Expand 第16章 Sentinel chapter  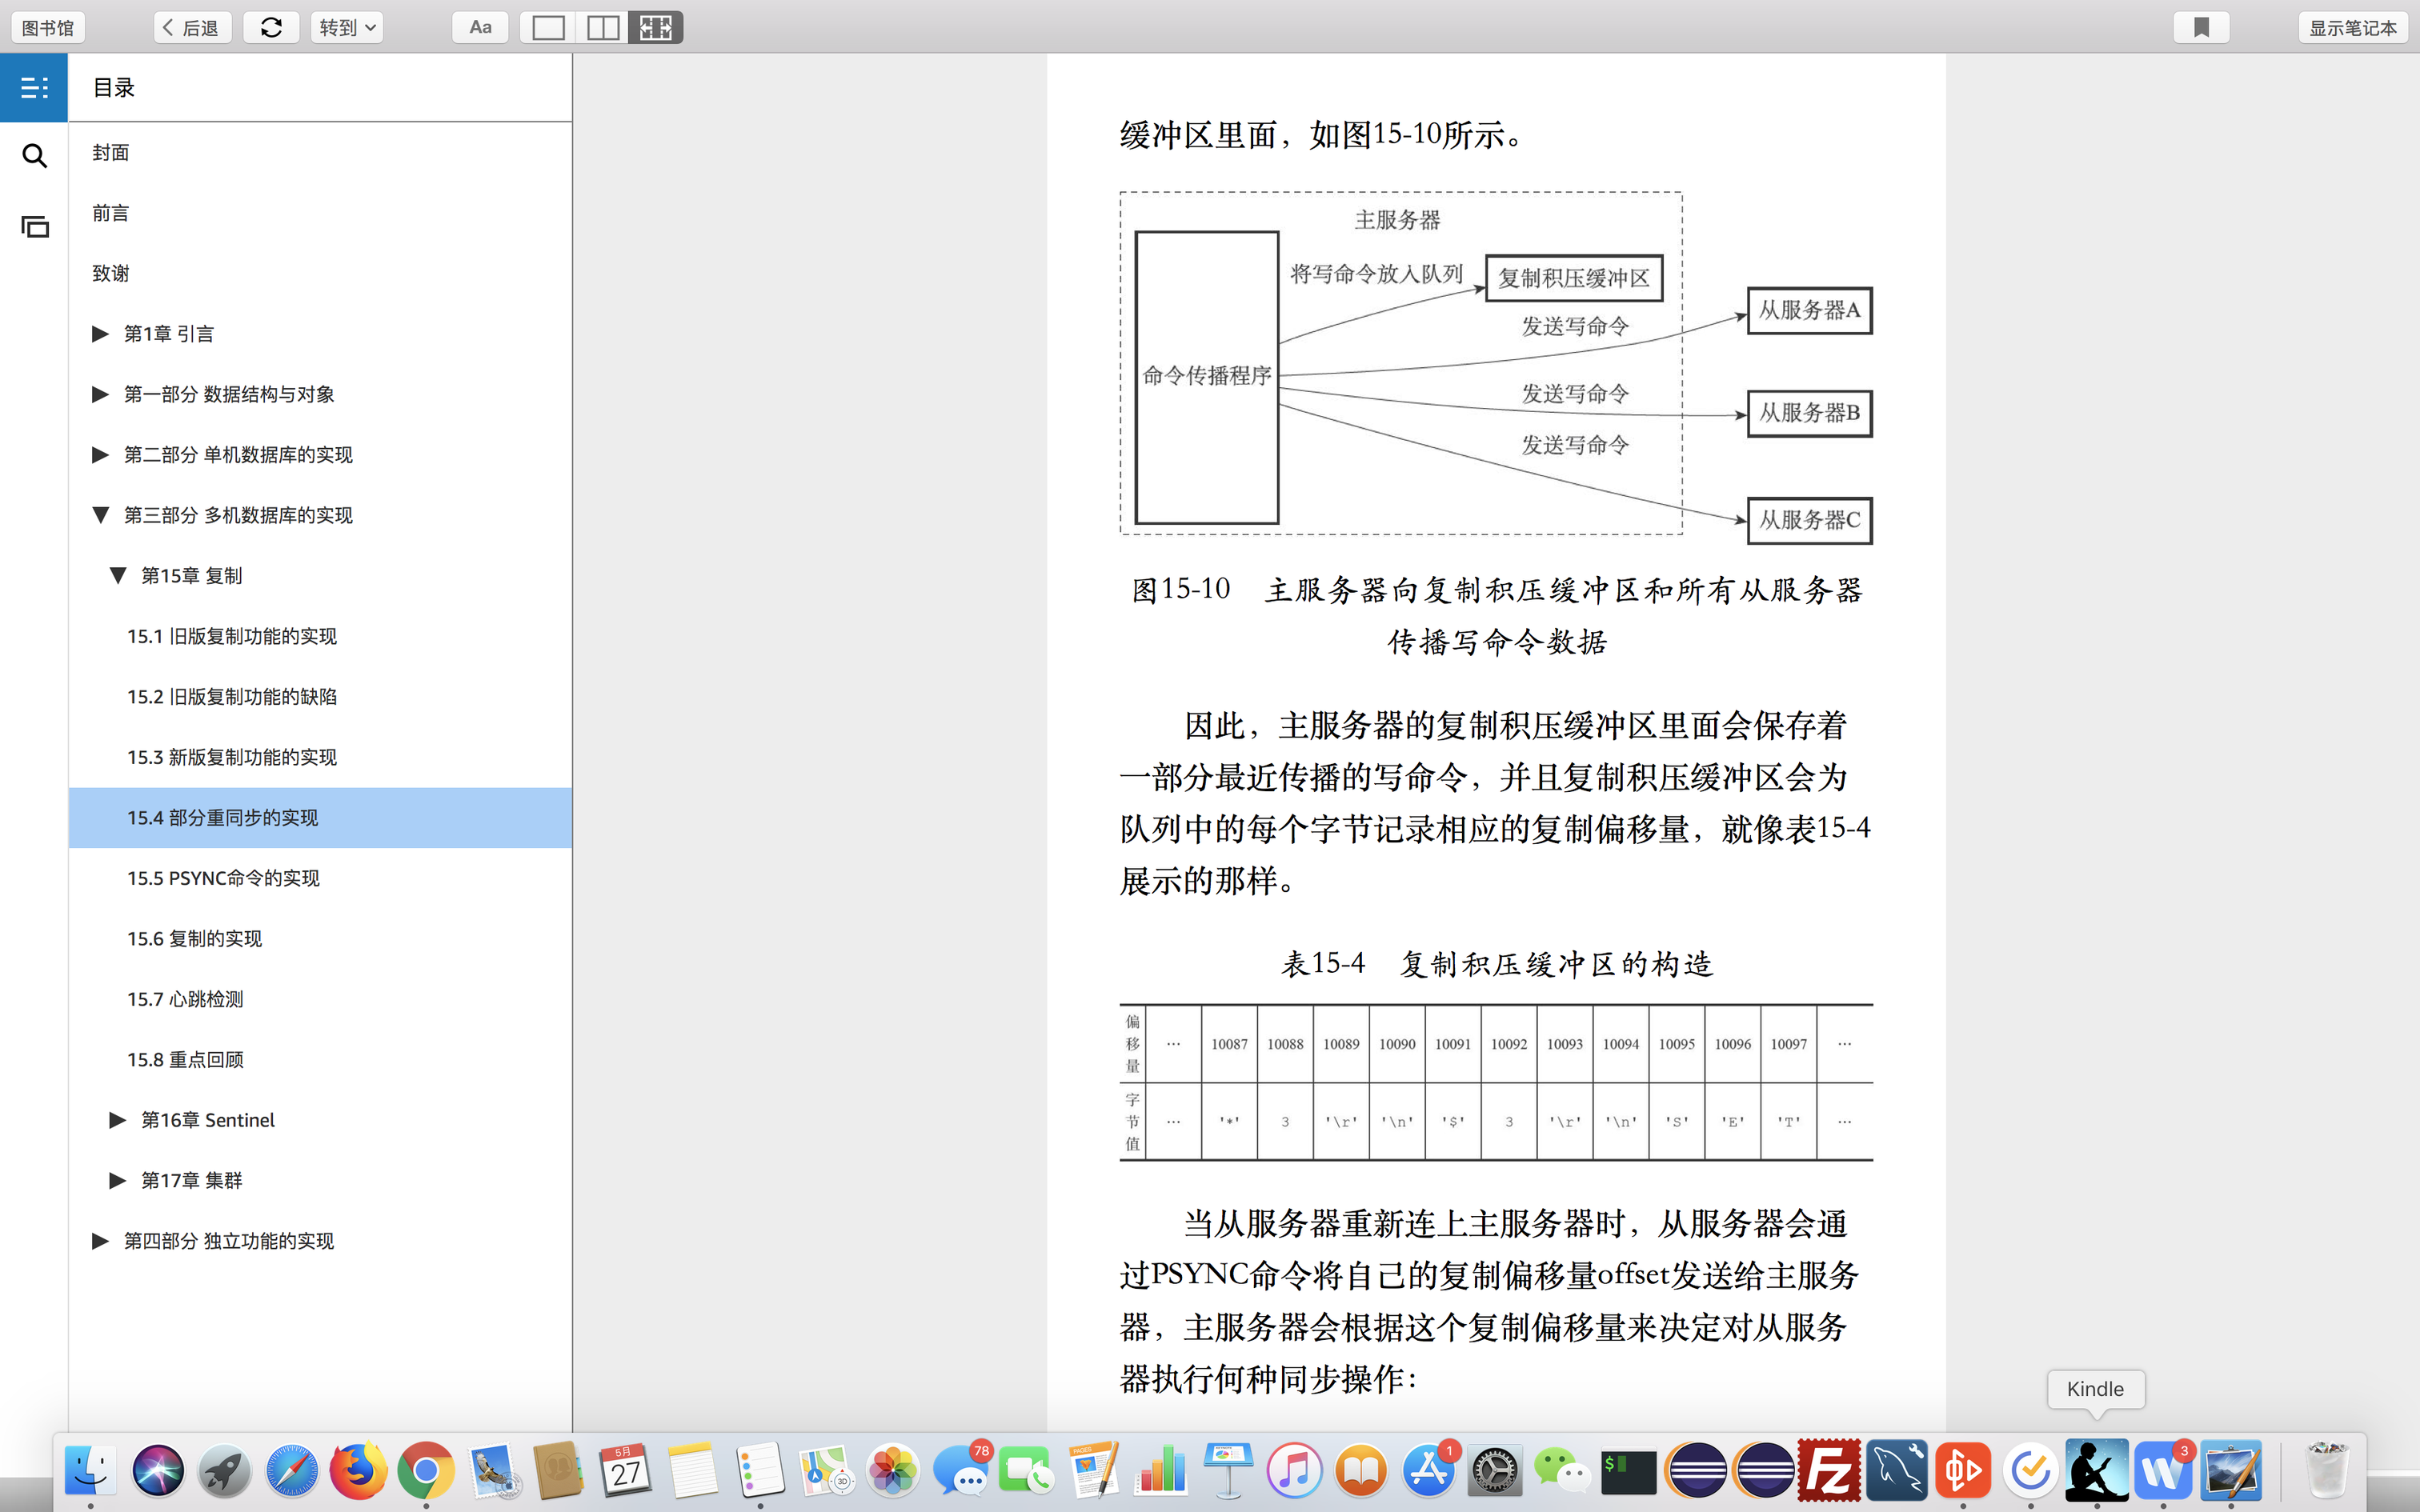pos(117,1120)
